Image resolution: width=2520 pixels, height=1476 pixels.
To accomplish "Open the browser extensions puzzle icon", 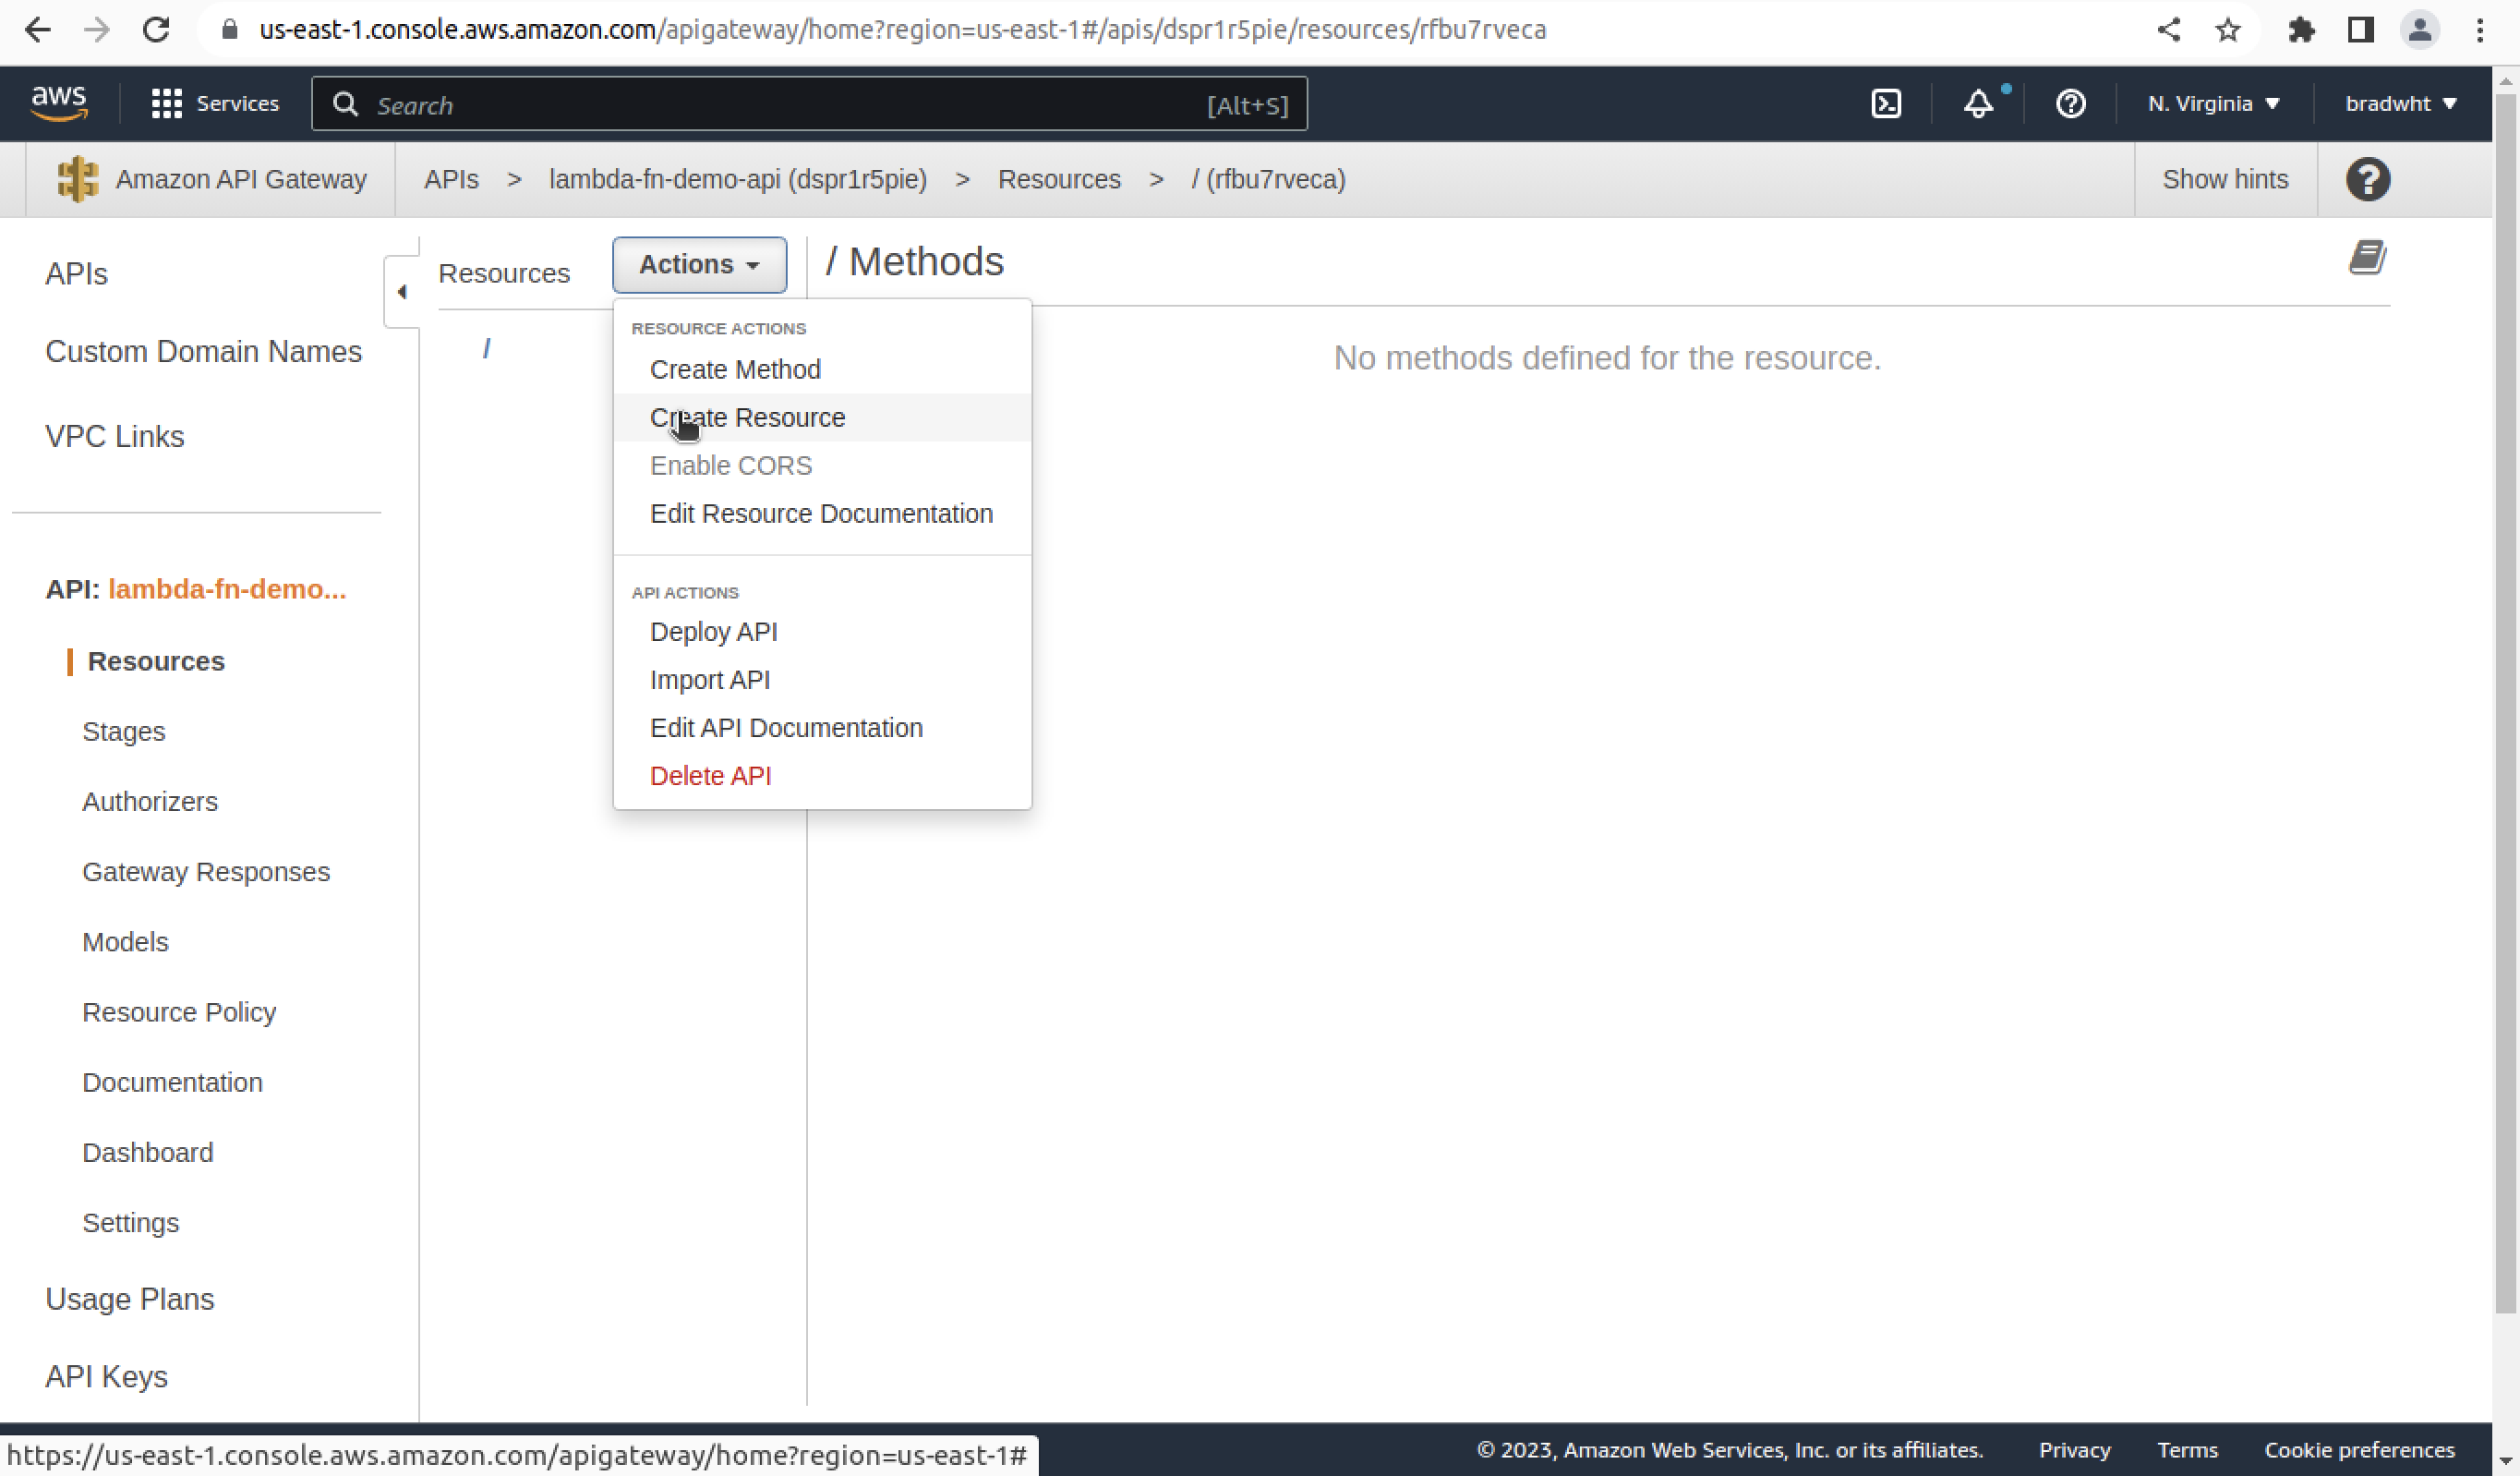I will tap(2301, 30).
